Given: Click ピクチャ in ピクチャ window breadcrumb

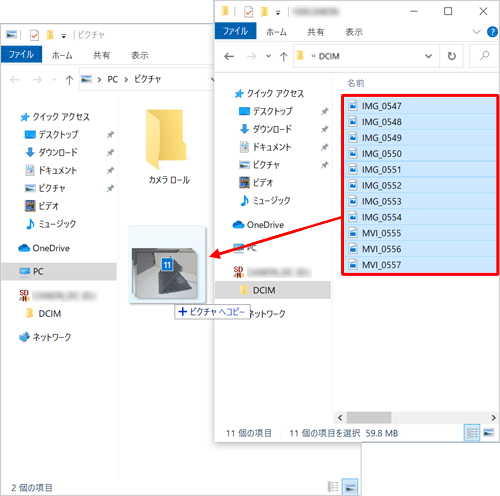Looking at the screenshot, I should (148, 79).
